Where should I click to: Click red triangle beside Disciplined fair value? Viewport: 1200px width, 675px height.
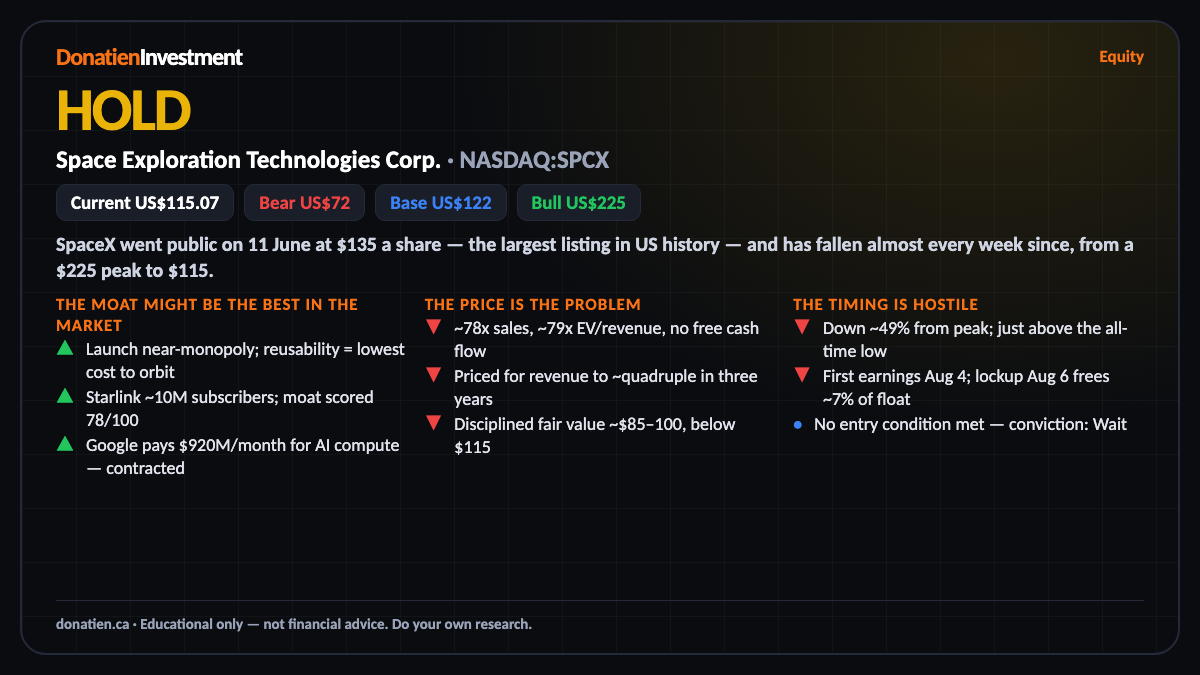(433, 424)
